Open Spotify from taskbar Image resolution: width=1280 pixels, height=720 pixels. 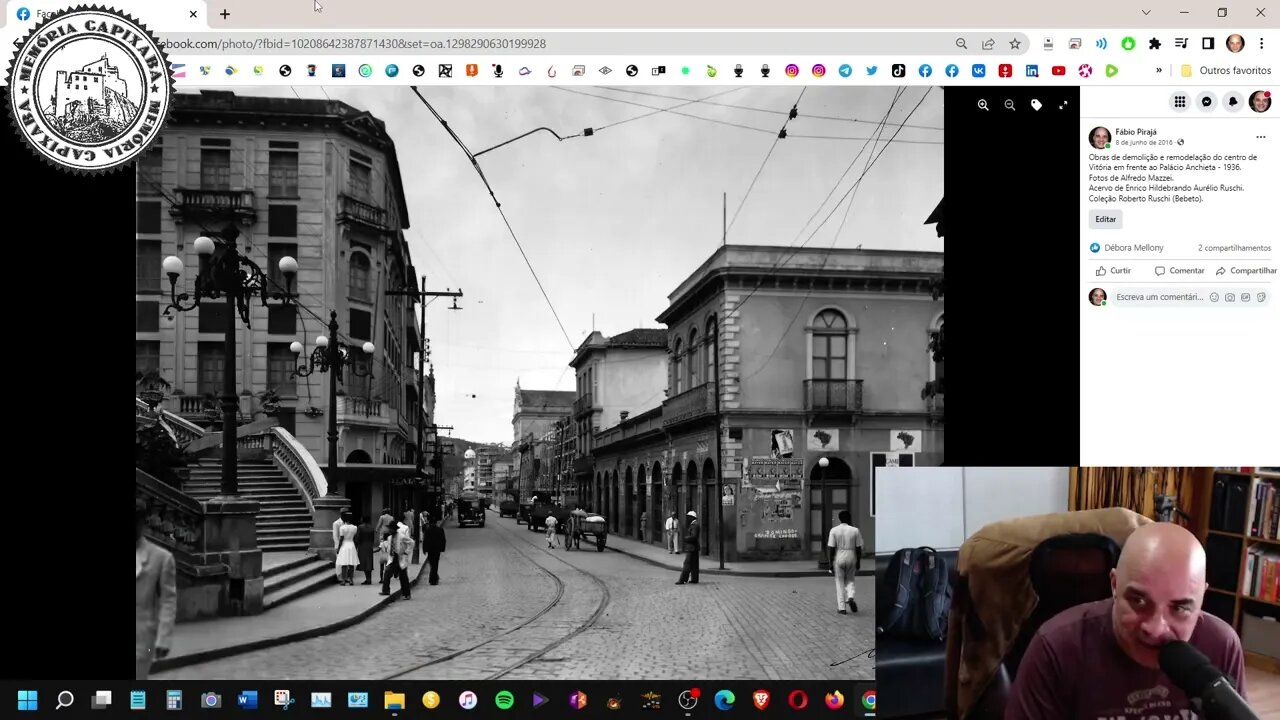[504, 700]
